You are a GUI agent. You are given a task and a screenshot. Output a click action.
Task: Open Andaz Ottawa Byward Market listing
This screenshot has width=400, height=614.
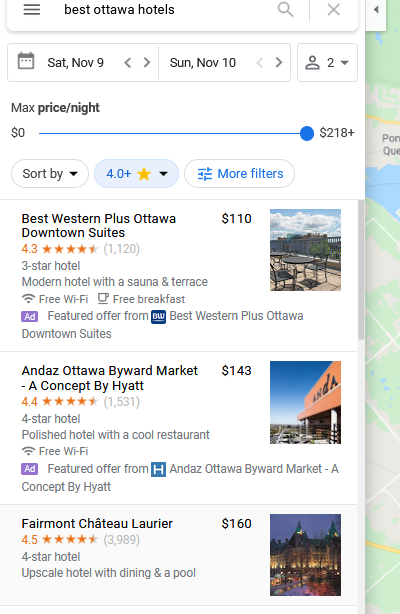(110, 378)
